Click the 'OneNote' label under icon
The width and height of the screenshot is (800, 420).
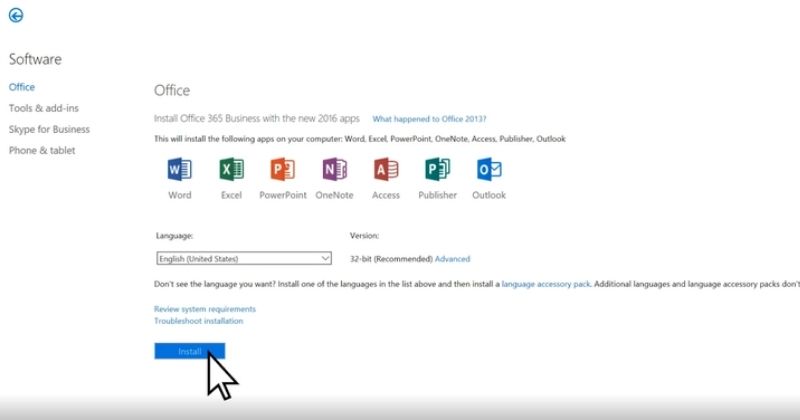(x=334, y=195)
